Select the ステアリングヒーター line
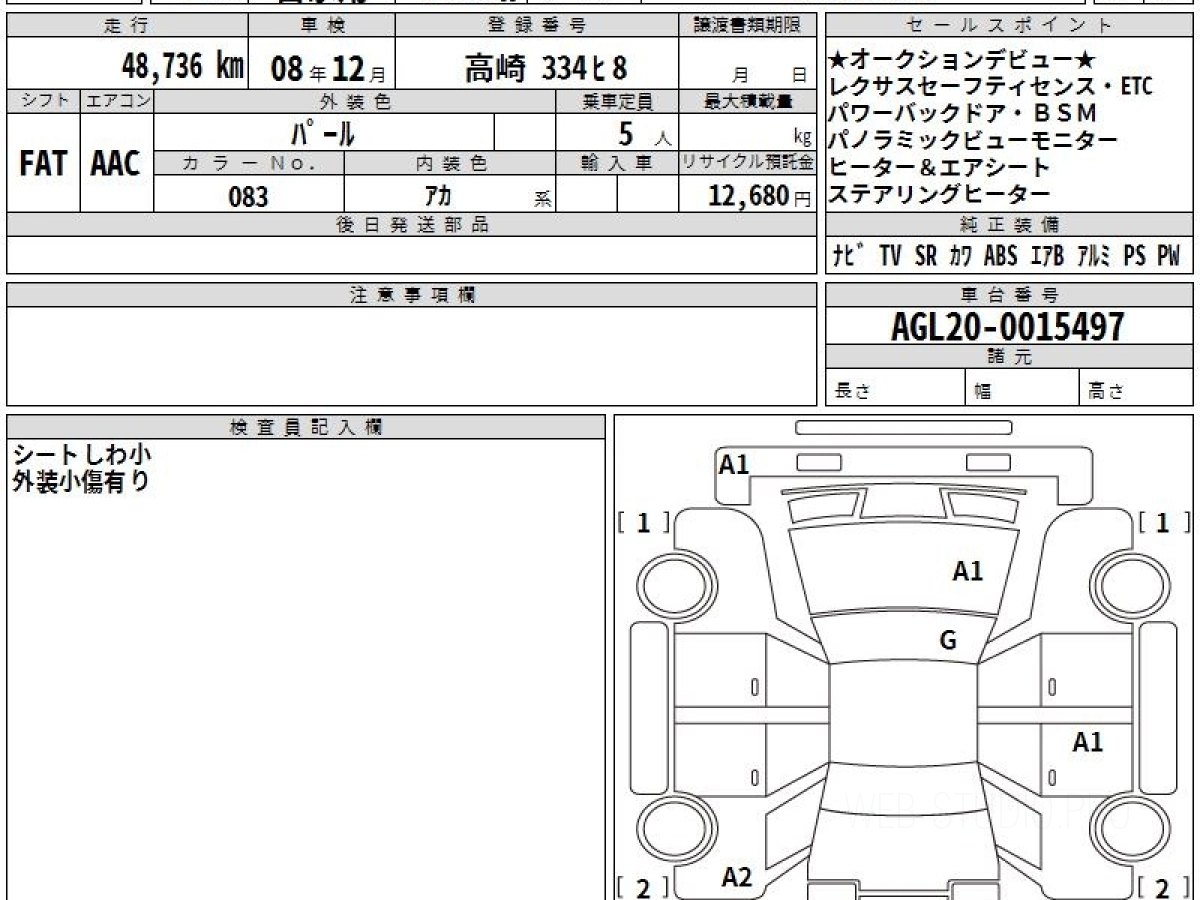1200x900 pixels. tap(939, 194)
